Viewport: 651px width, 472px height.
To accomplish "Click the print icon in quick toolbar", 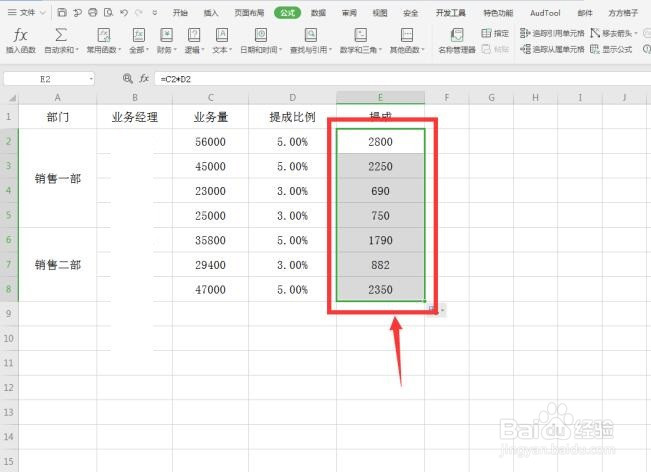I will point(93,12).
